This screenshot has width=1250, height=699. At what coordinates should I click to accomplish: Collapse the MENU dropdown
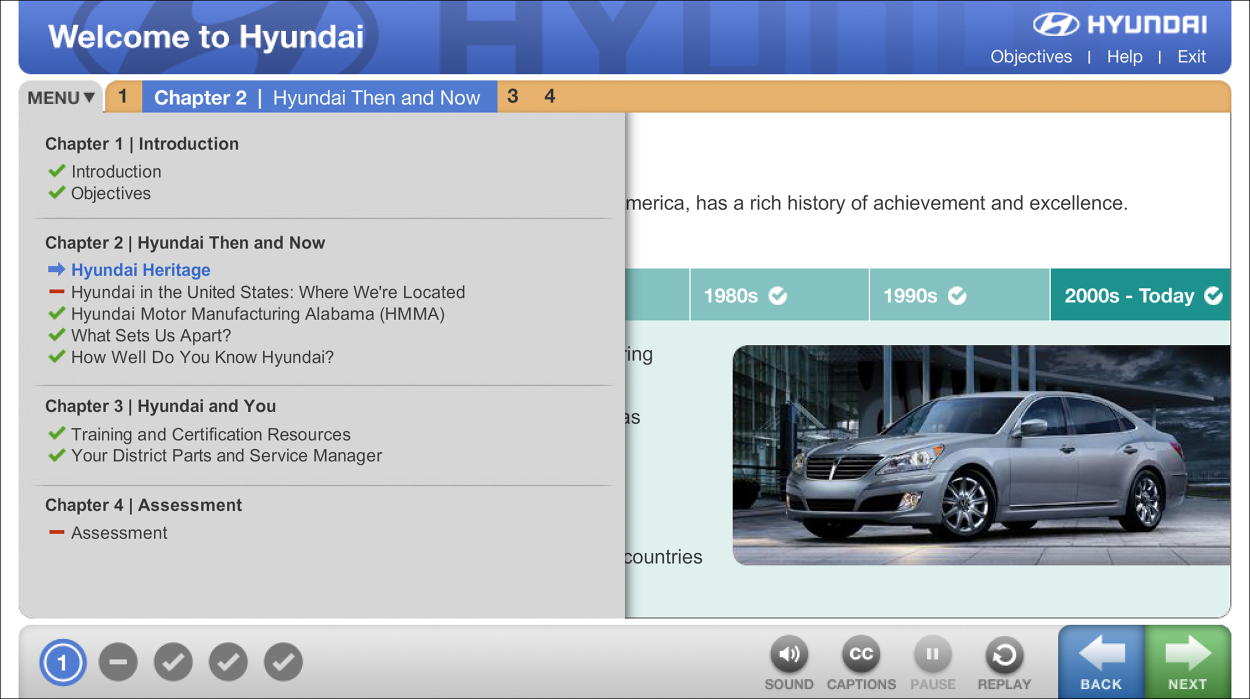coord(61,98)
